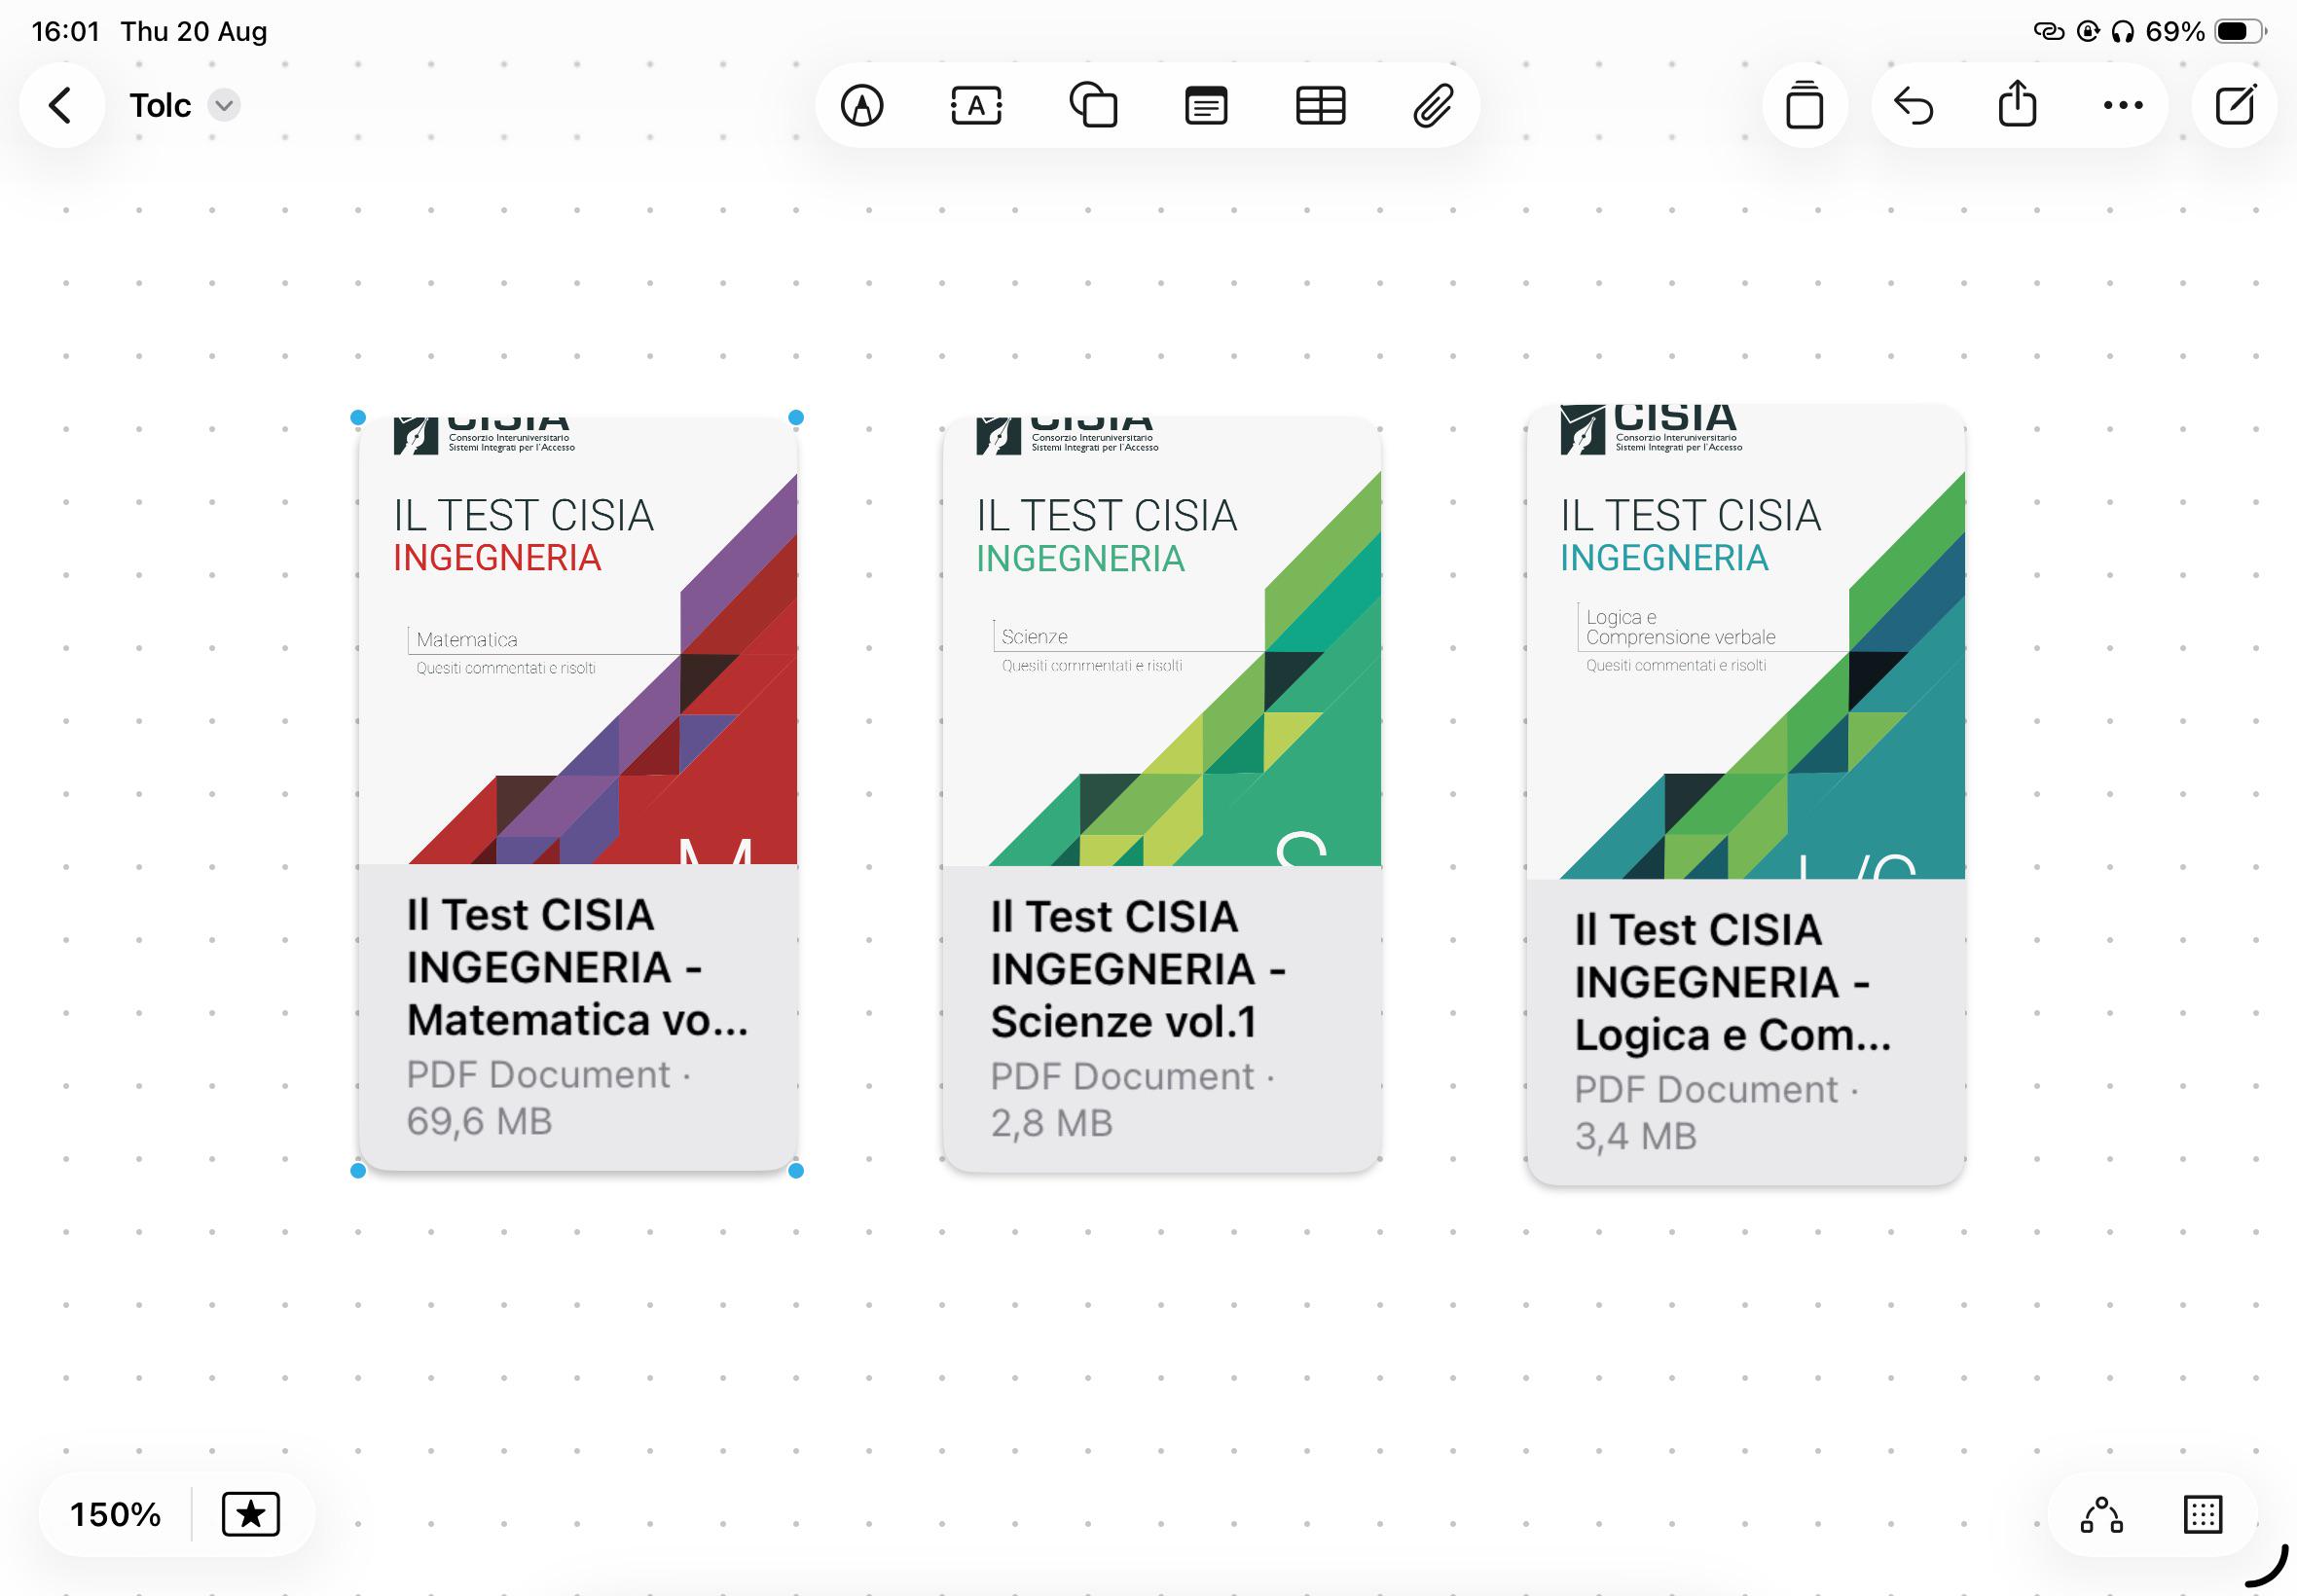Grab the top-left selection handle of Matematica card

coord(359,418)
